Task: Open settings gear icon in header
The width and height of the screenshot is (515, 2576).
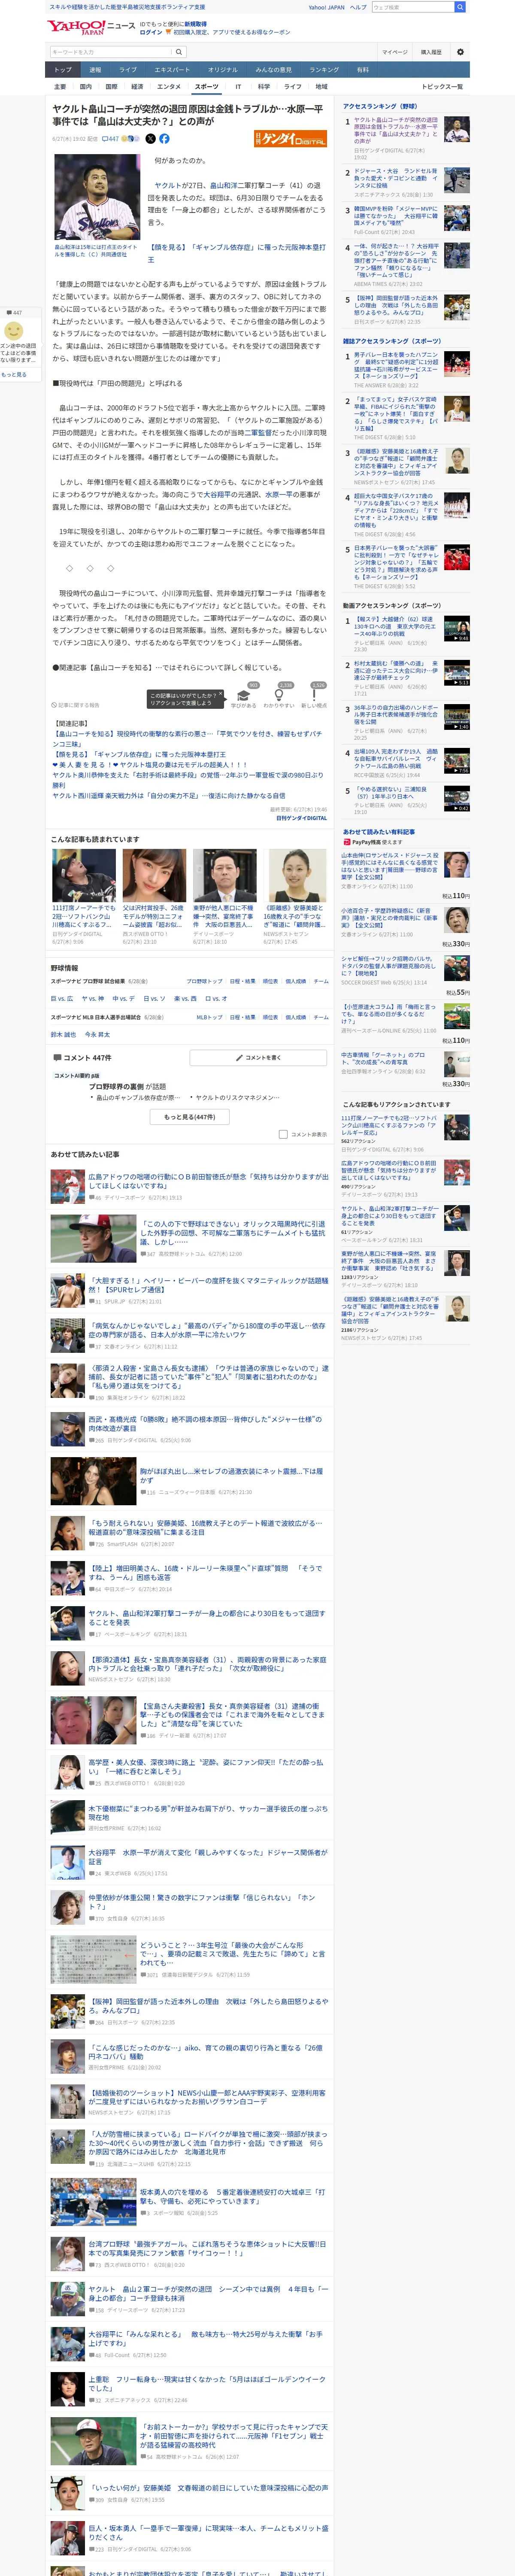Action: (460, 52)
